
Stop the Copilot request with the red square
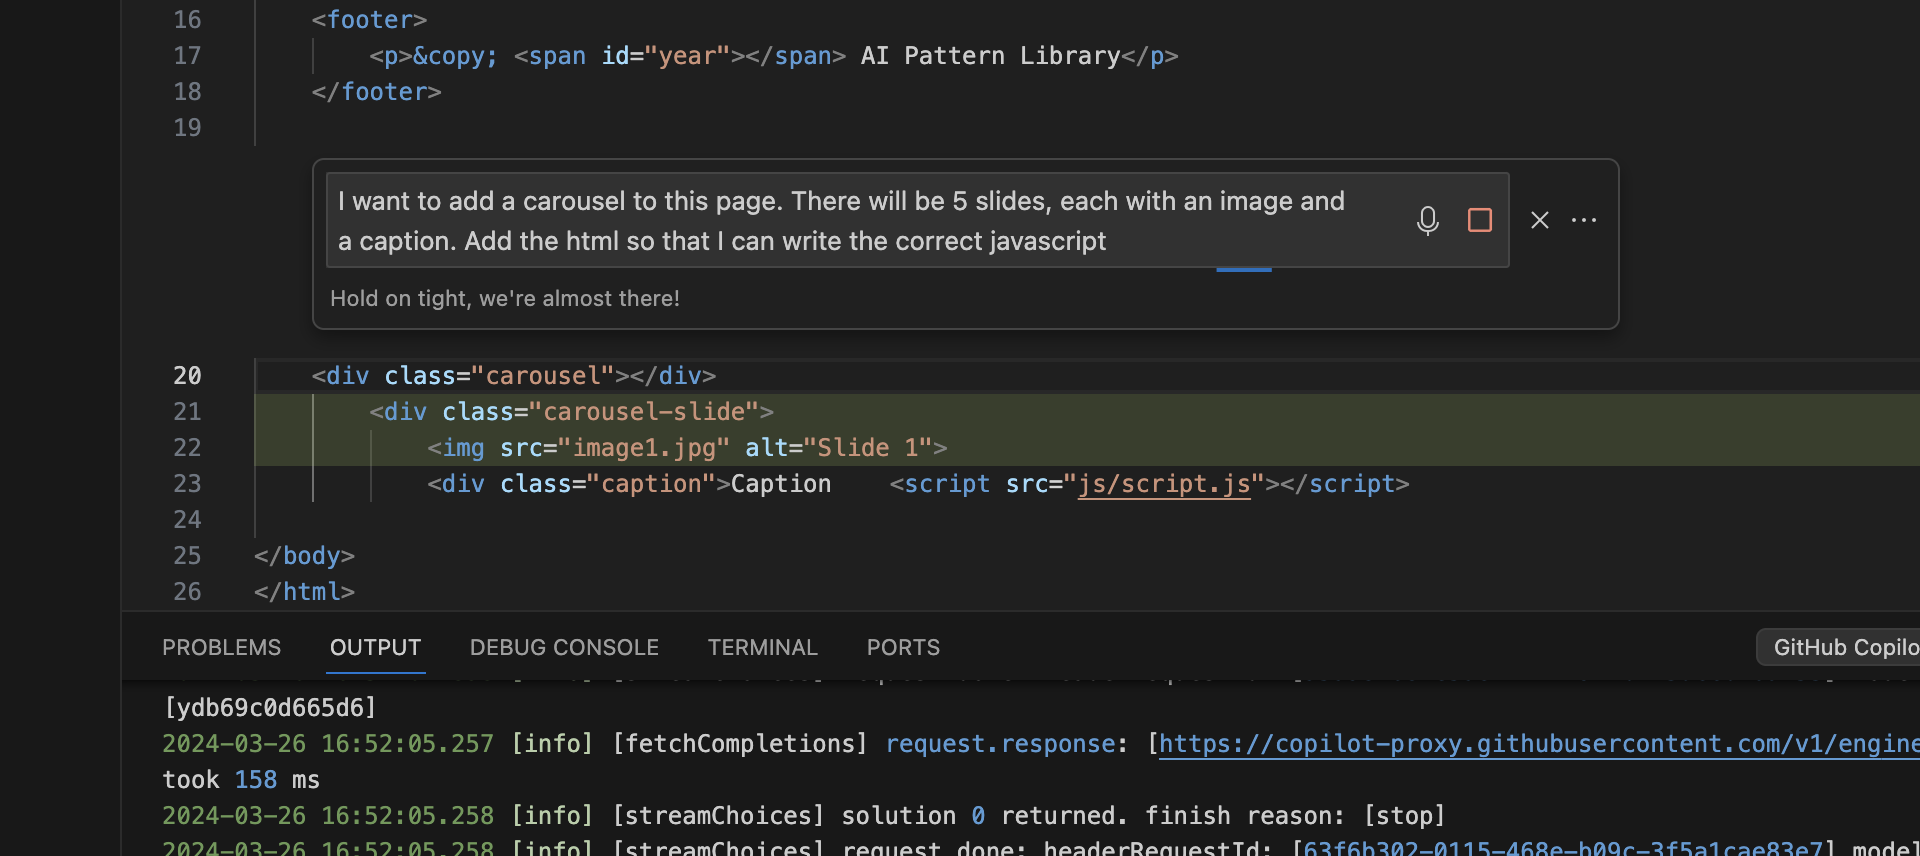pos(1479,220)
